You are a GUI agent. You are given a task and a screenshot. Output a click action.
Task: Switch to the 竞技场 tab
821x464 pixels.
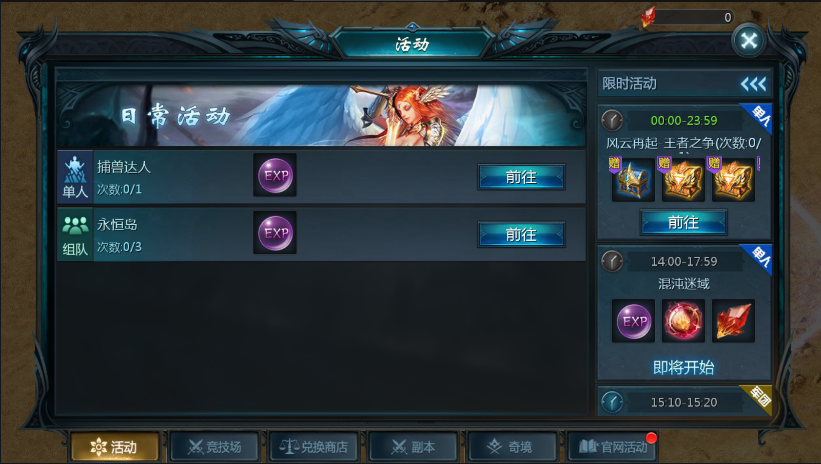tap(214, 447)
